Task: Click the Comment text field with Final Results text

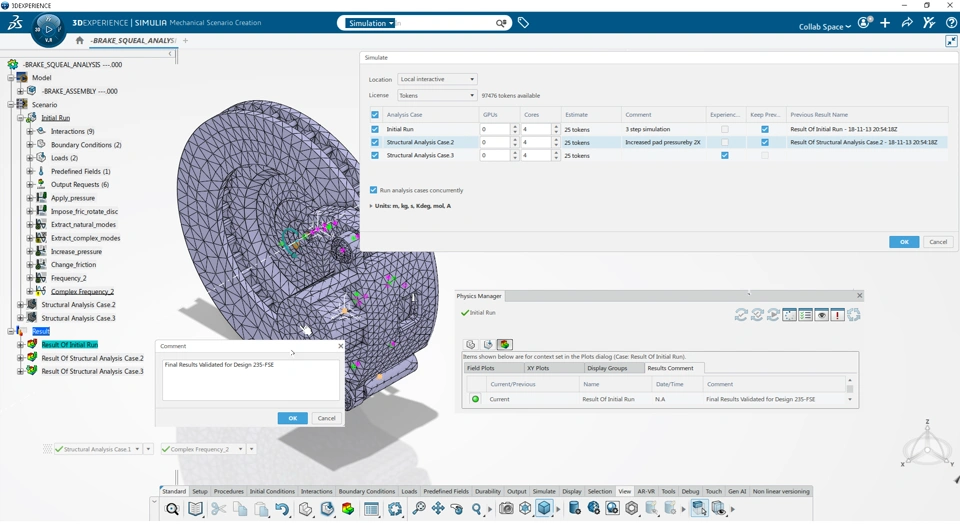Action: tap(250, 380)
